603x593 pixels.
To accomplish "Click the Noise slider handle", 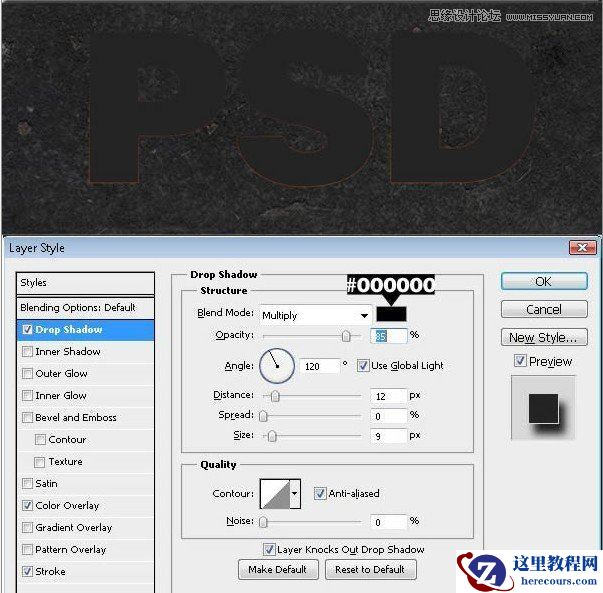I will click(x=263, y=522).
